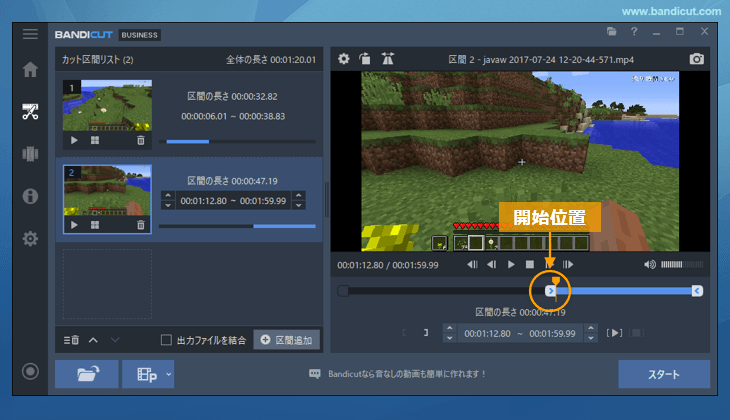This screenshot has width=730, height=420.
Task: Click segment 1 range progress bar
Action: [x=237, y=142]
